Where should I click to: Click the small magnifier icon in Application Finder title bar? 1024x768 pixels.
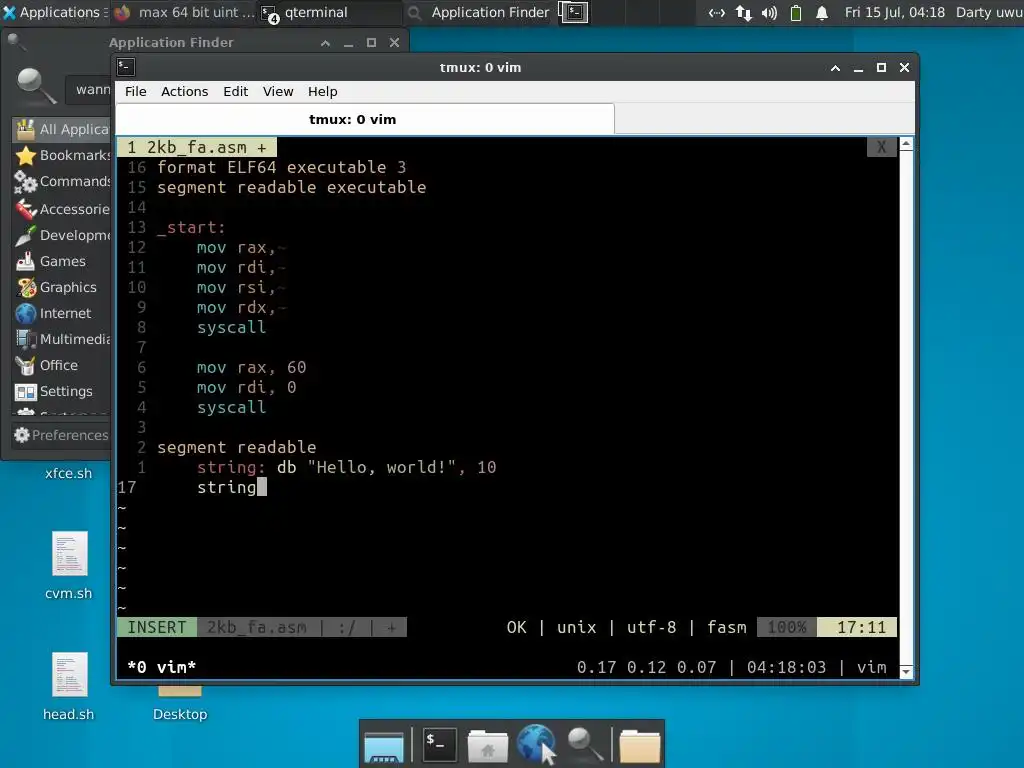(x=16, y=42)
